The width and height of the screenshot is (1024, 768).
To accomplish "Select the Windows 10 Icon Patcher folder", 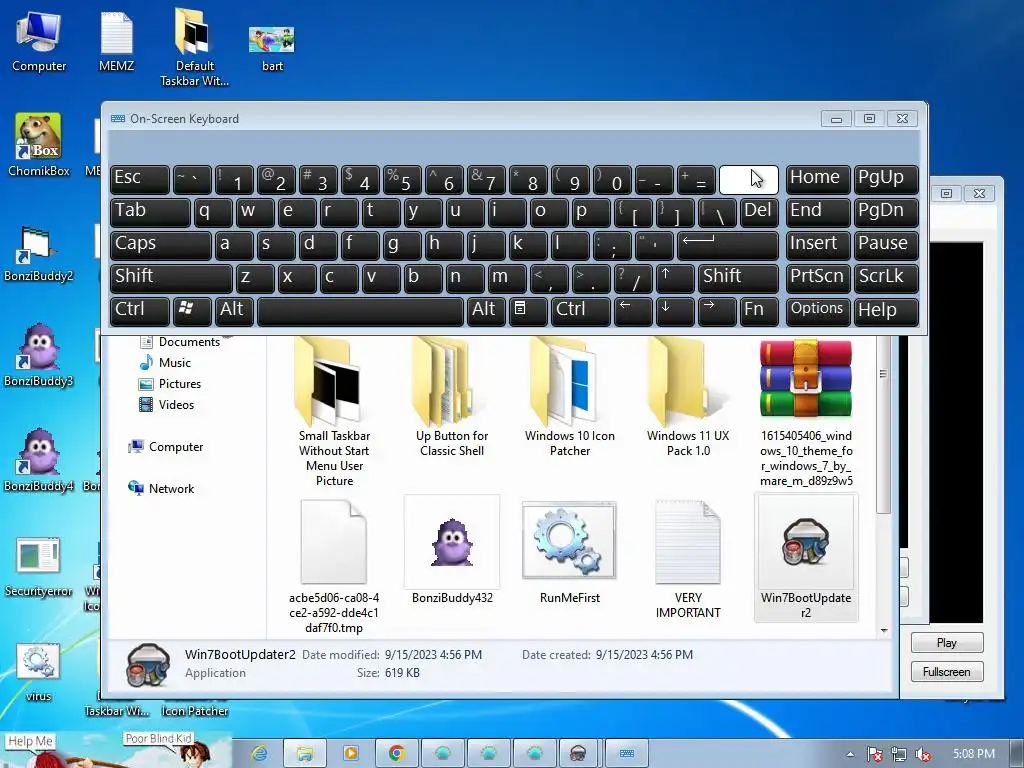I will coord(569,398).
